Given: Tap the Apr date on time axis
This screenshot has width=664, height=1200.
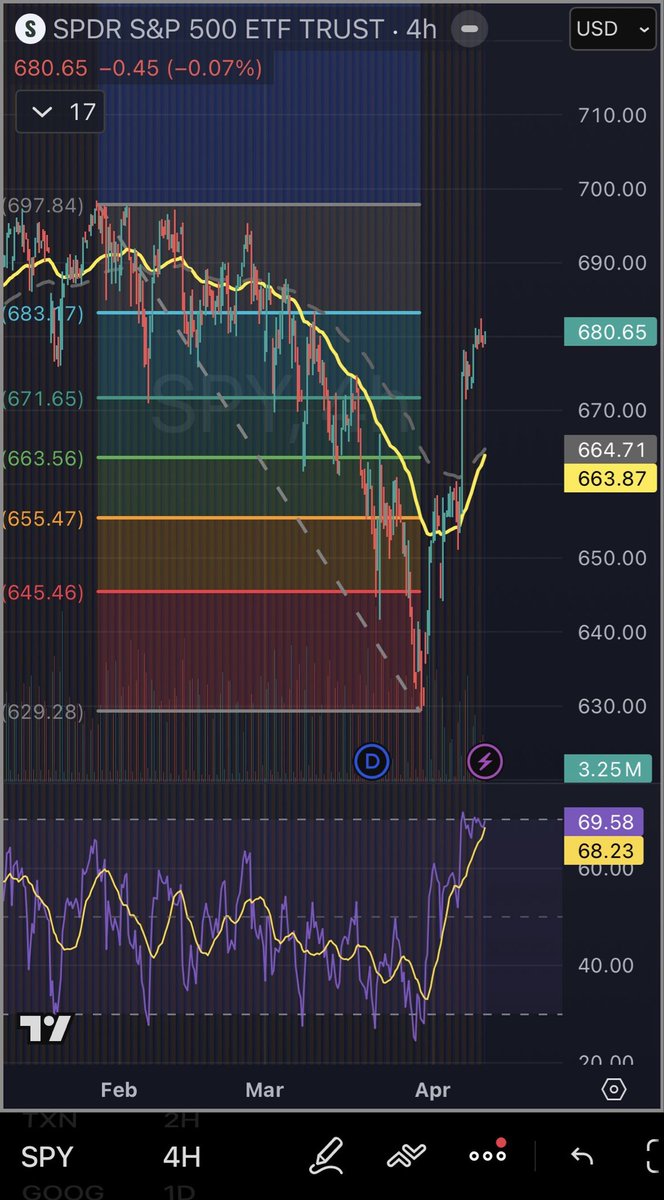Looking at the screenshot, I should [431, 1090].
